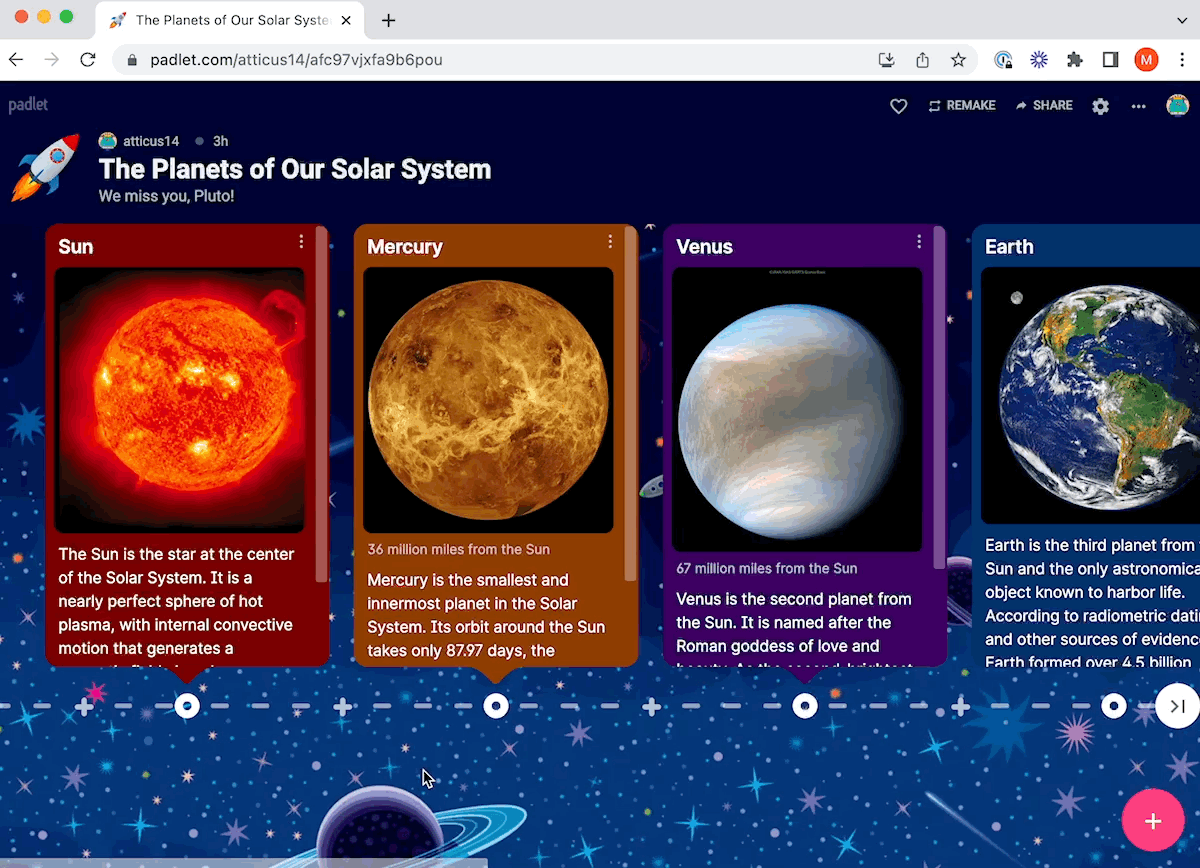Like this padlet with the heart icon
The image size is (1200, 868).
(x=899, y=106)
